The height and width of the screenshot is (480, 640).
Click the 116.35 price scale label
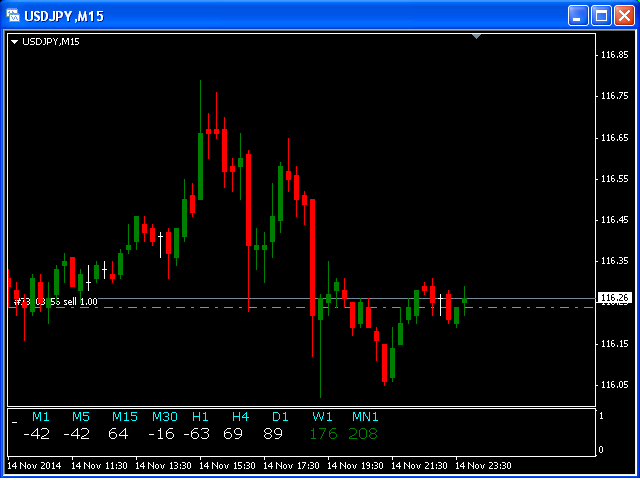[615, 261]
